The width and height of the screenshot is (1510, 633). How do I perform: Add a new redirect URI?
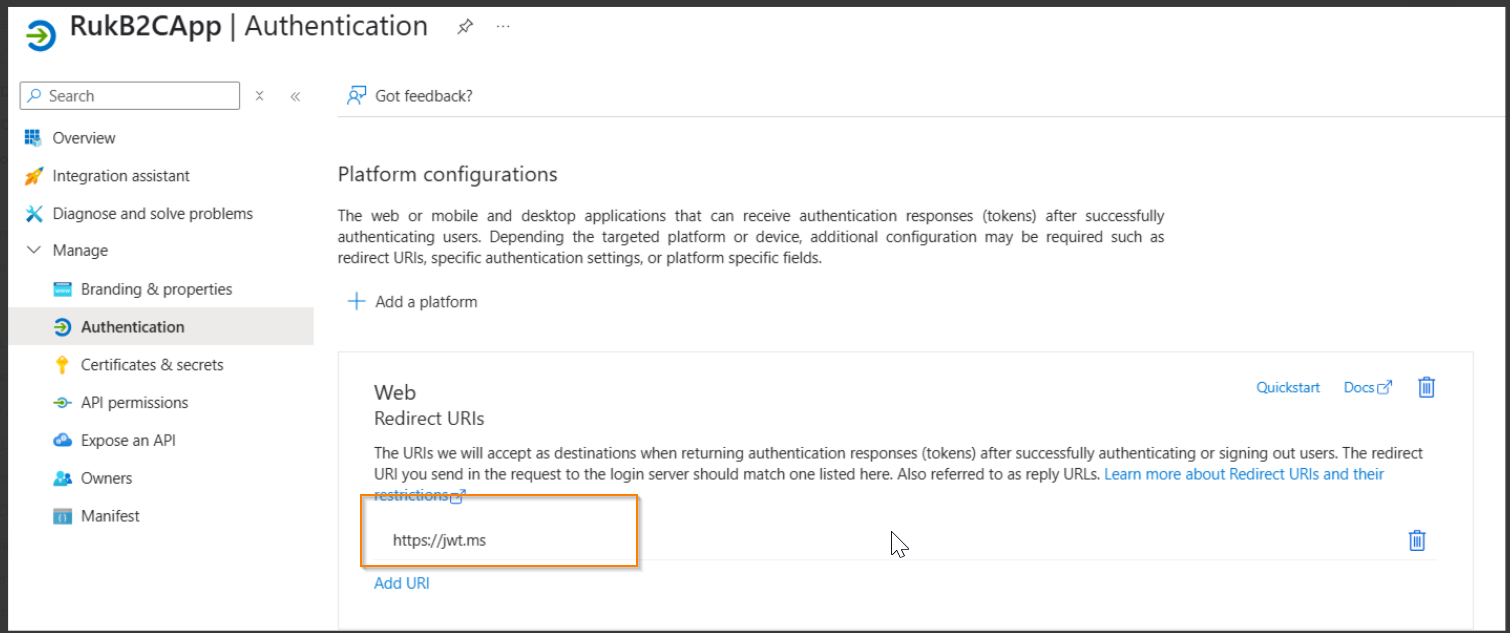pyautogui.click(x=401, y=583)
